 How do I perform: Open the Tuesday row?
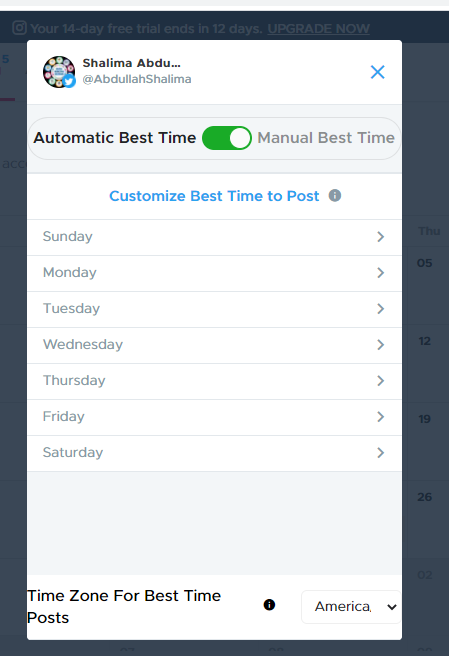coord(214,309)
